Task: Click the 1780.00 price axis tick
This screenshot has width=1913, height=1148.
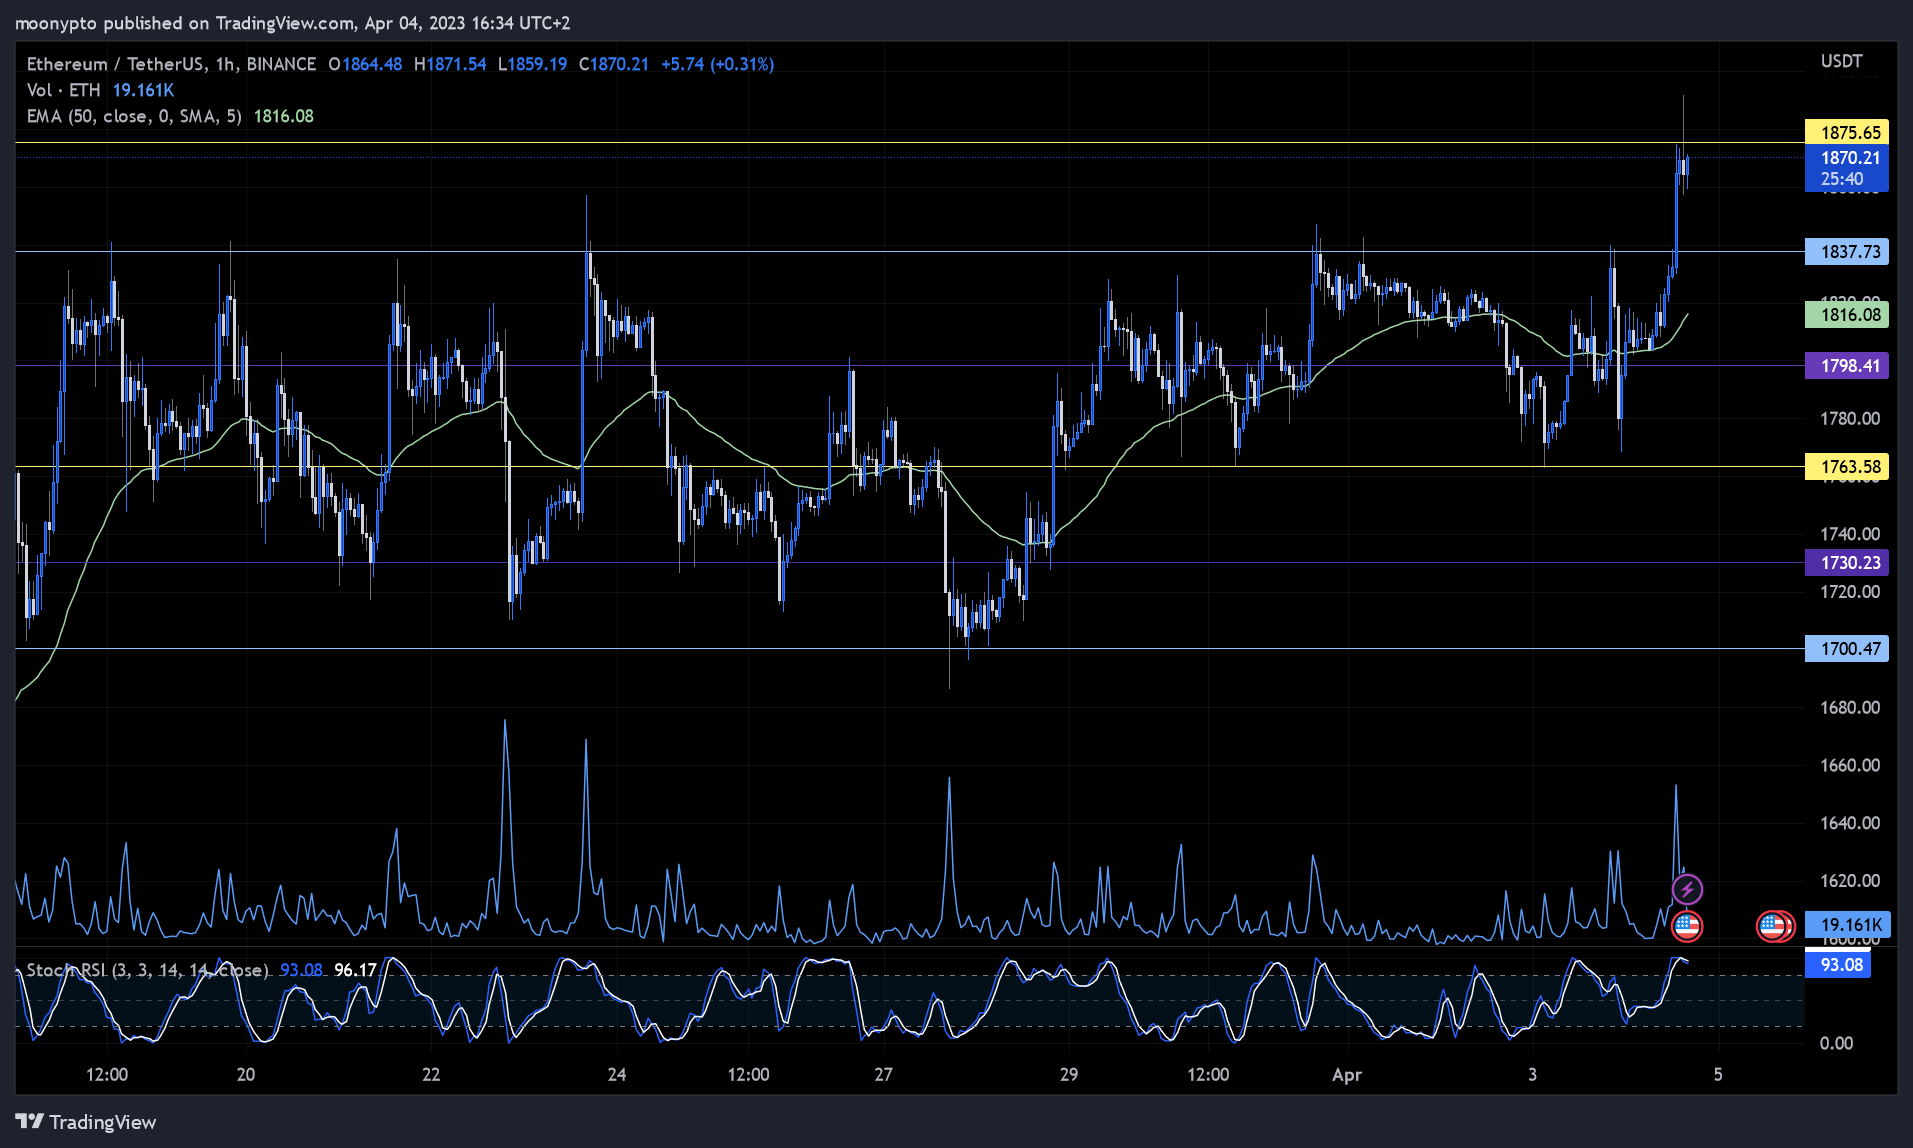Action: (x=1850, y=418)
